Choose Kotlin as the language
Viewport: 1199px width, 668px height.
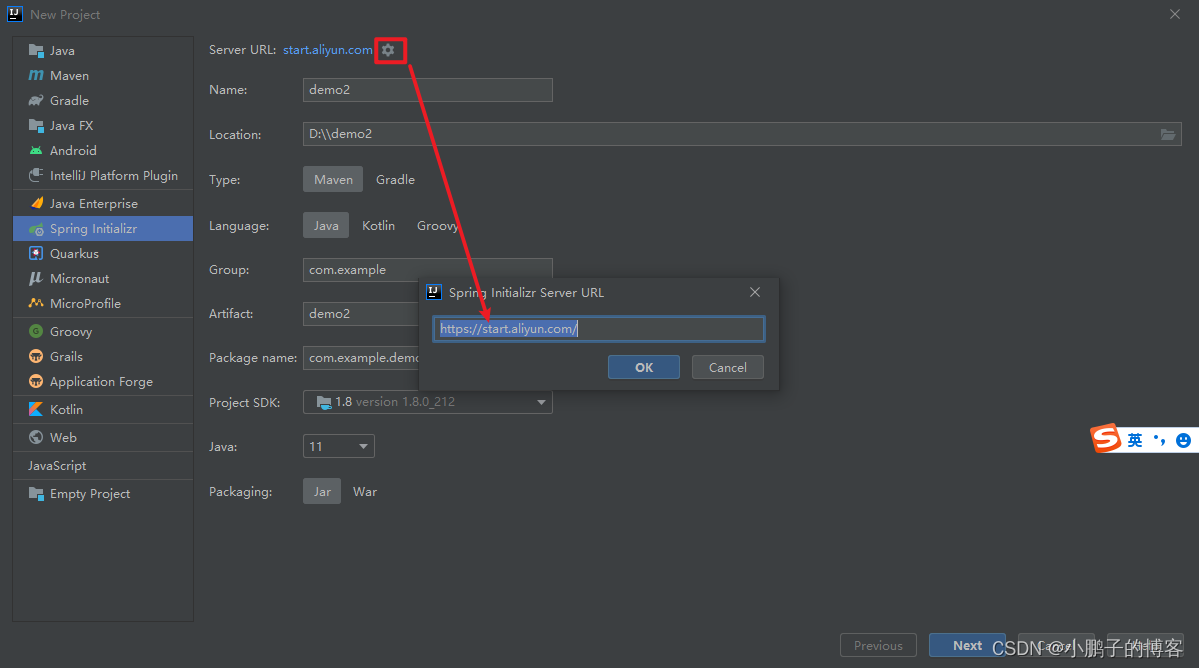click(379, 225)
